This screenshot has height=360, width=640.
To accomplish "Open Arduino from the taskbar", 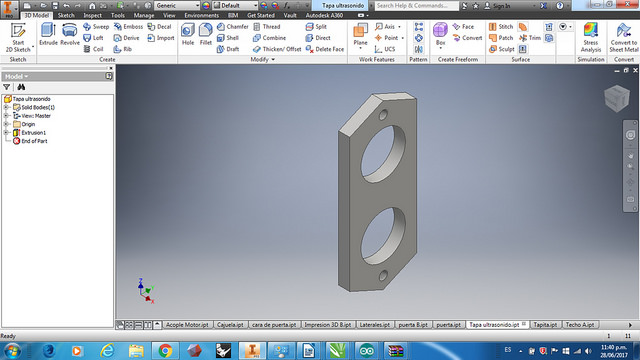I will pyautogui.click(x=367, y=351).
